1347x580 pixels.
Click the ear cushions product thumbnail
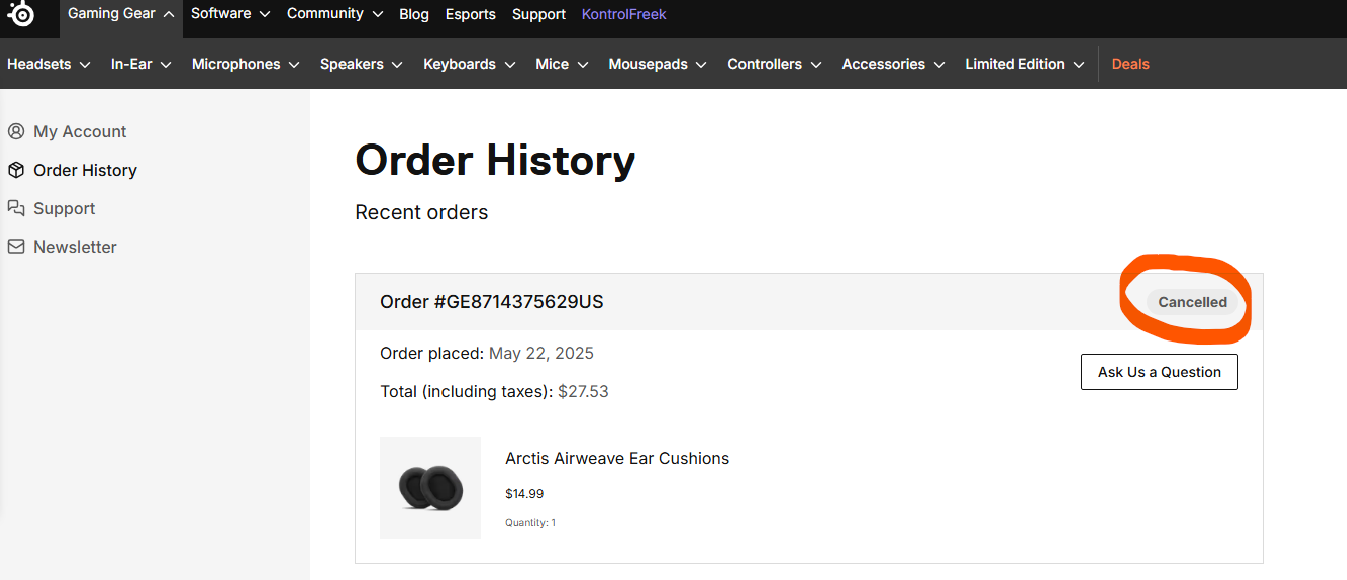pyautogui.click(x=430, y=488)
